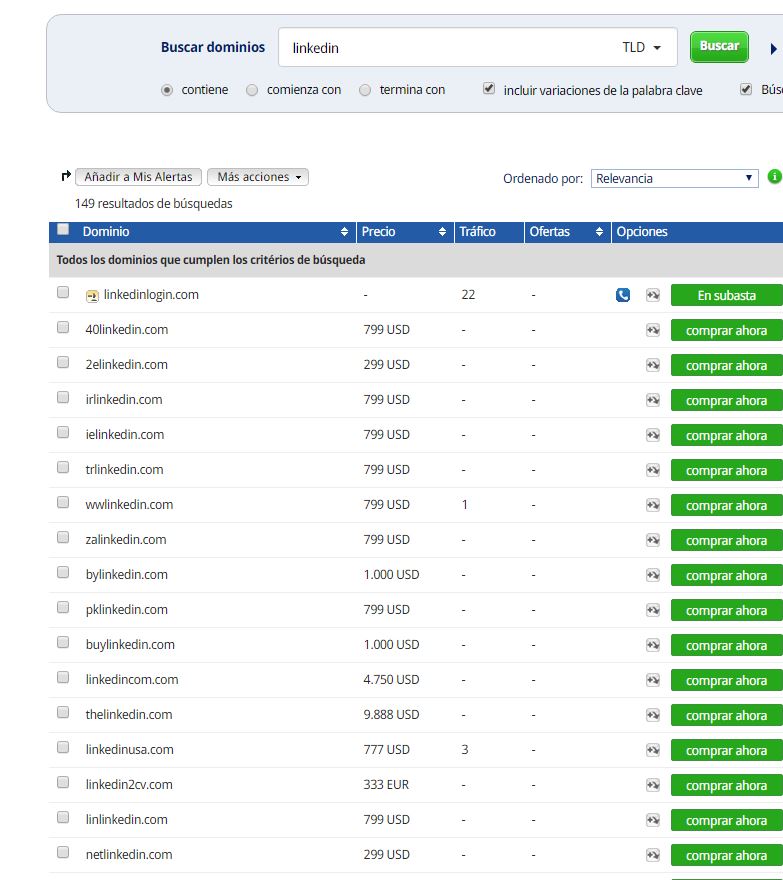This screenshot has height=880, width=783.
Task: Click 'comprar ahora' for bylinkedin.com
Action: tap(726, 575)
